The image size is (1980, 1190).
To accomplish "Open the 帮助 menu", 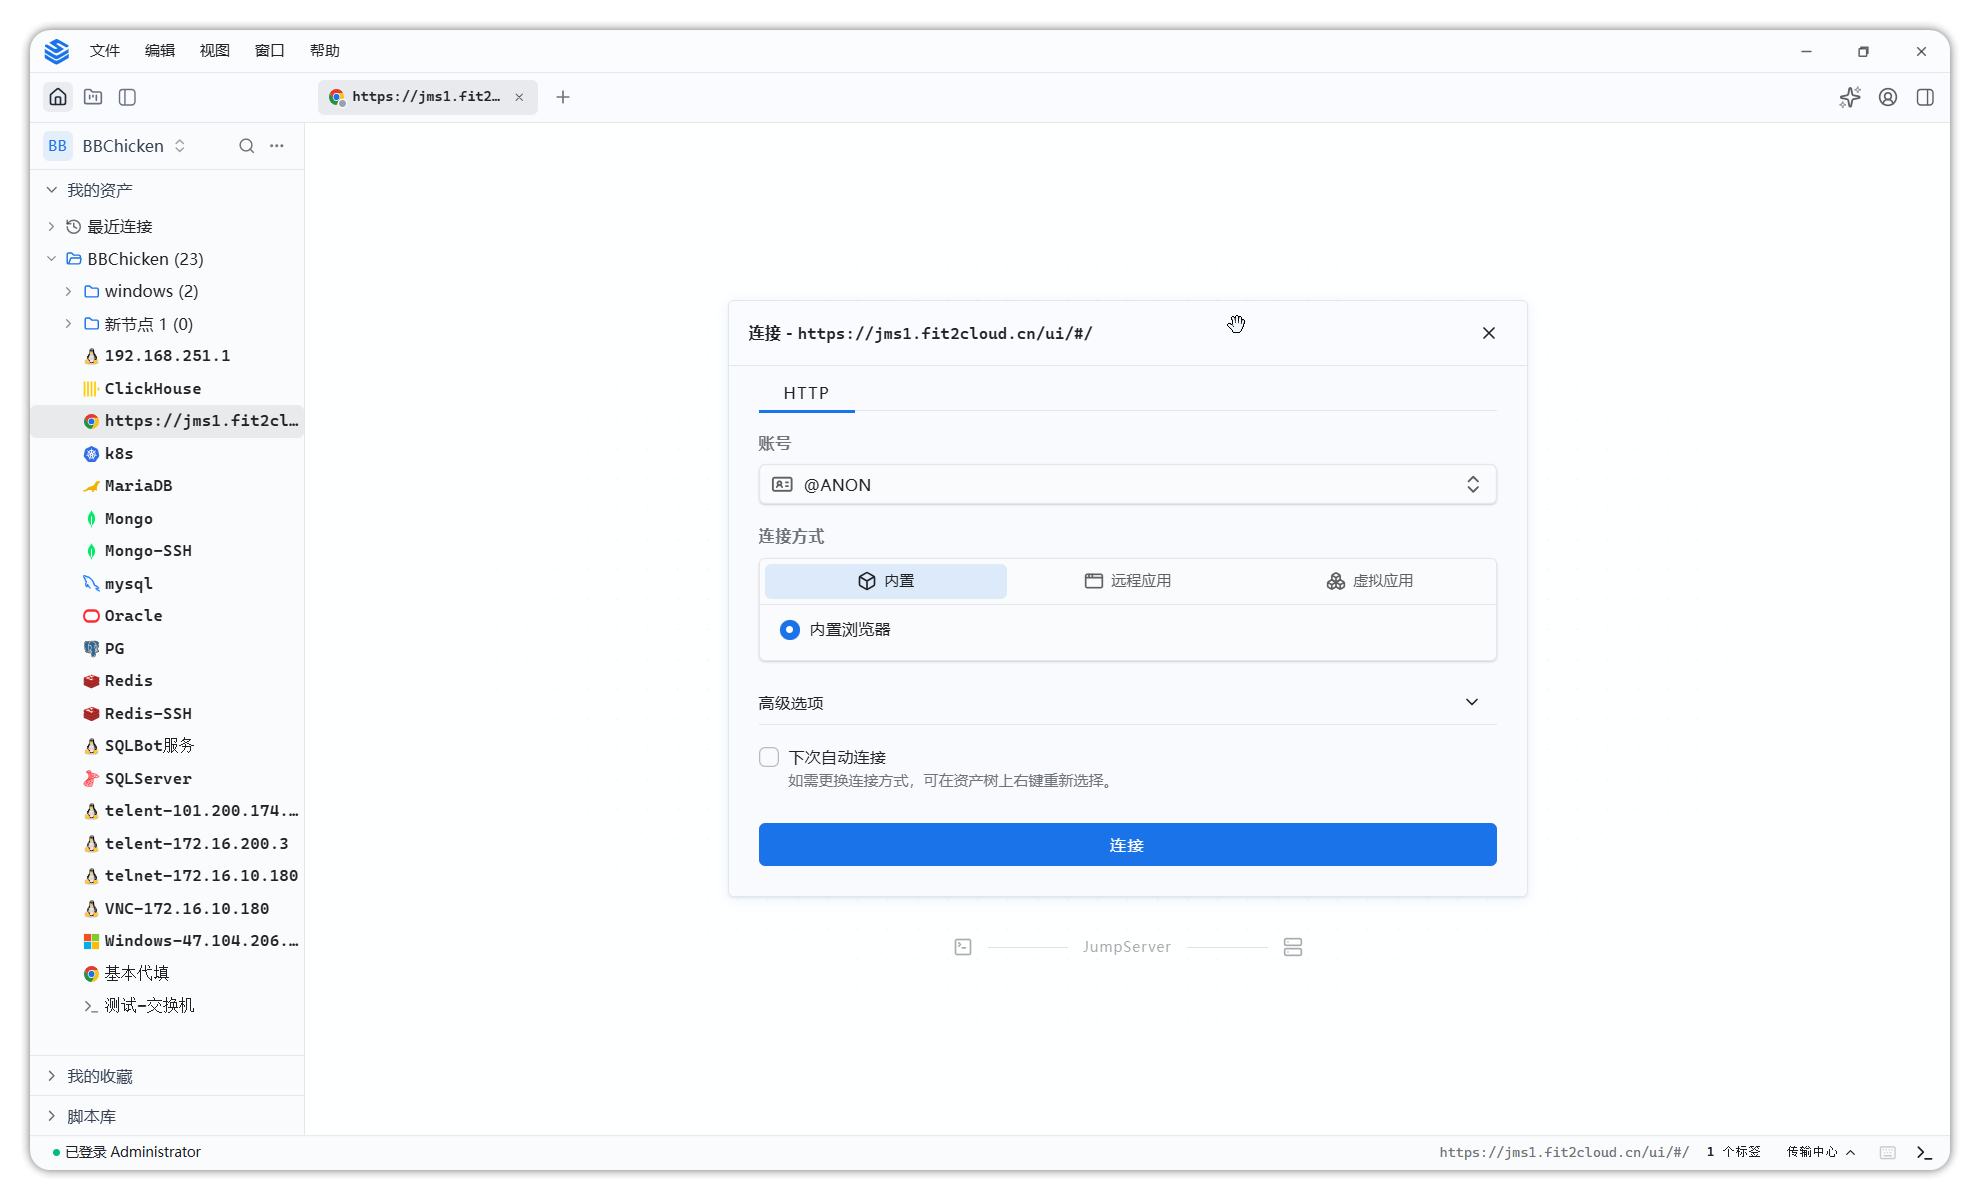I will [x=324, y=51].
